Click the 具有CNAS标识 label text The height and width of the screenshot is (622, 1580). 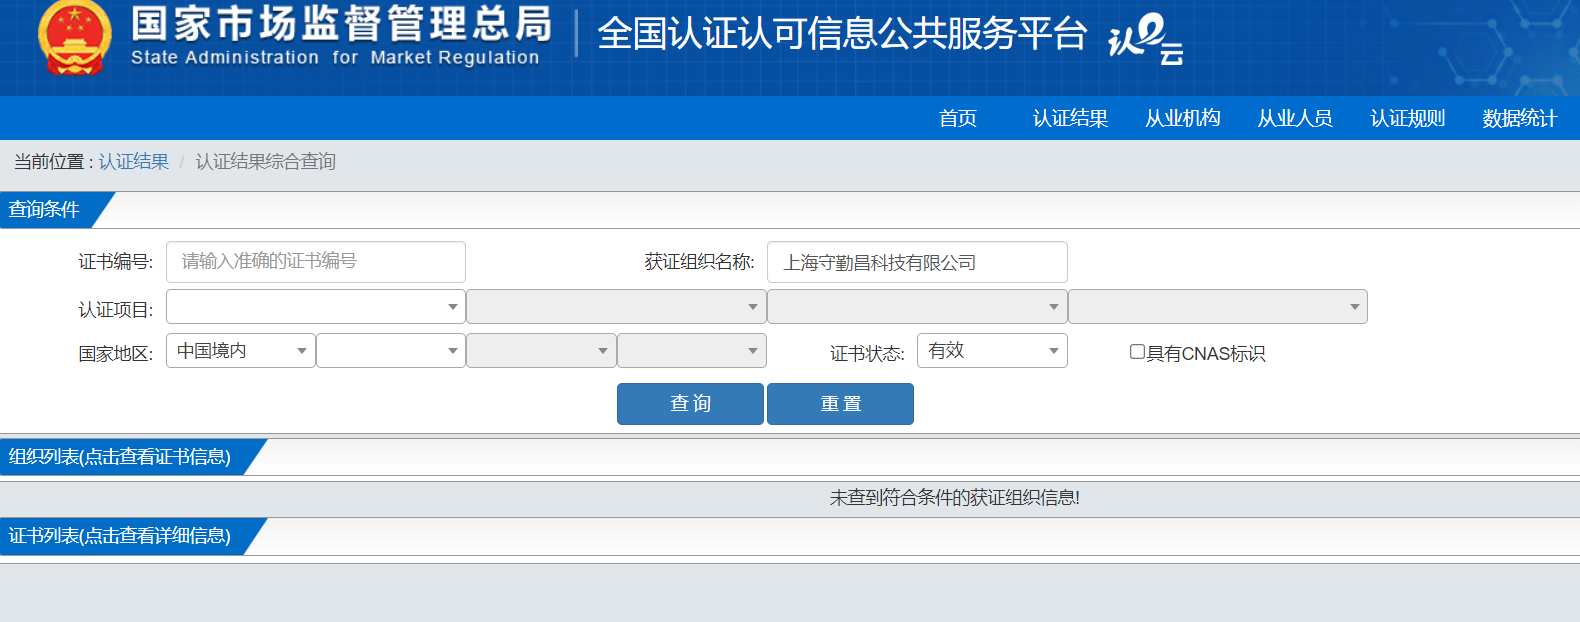tap(1206, 354)
